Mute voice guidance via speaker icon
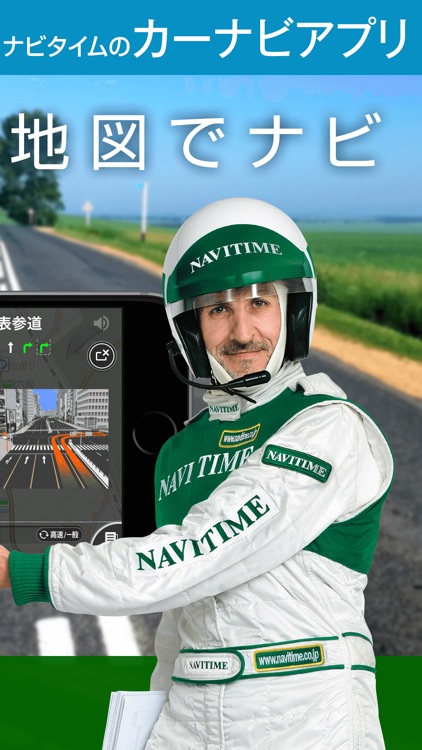Viewport: 422px width, 750px height. (101, 324)
